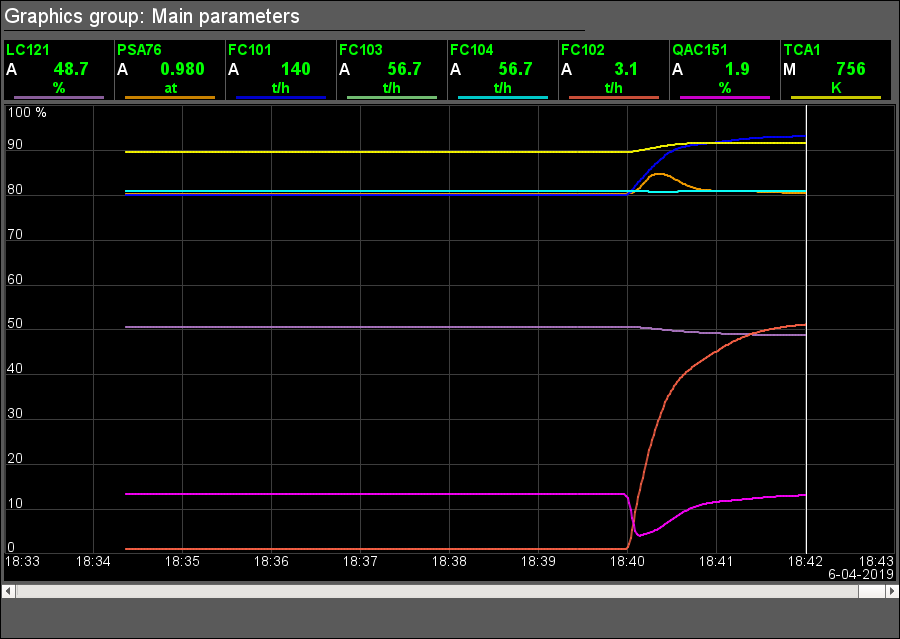Click the dark blue color bar under FC101
This screenshot has width=900, height=639.
coord(281,98)
